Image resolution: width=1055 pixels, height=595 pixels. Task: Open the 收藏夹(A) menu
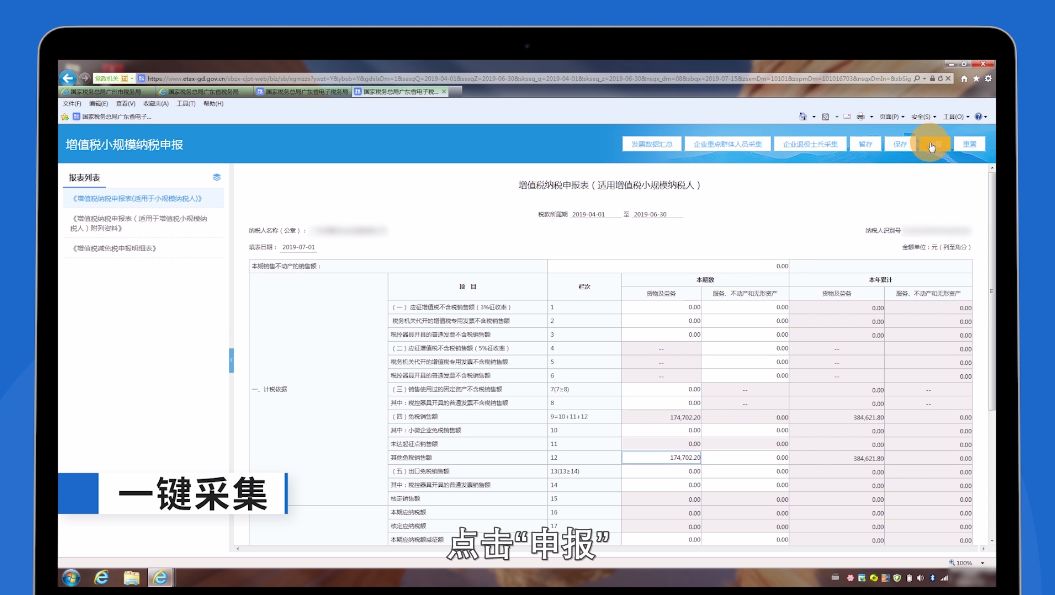click(156, 104)
